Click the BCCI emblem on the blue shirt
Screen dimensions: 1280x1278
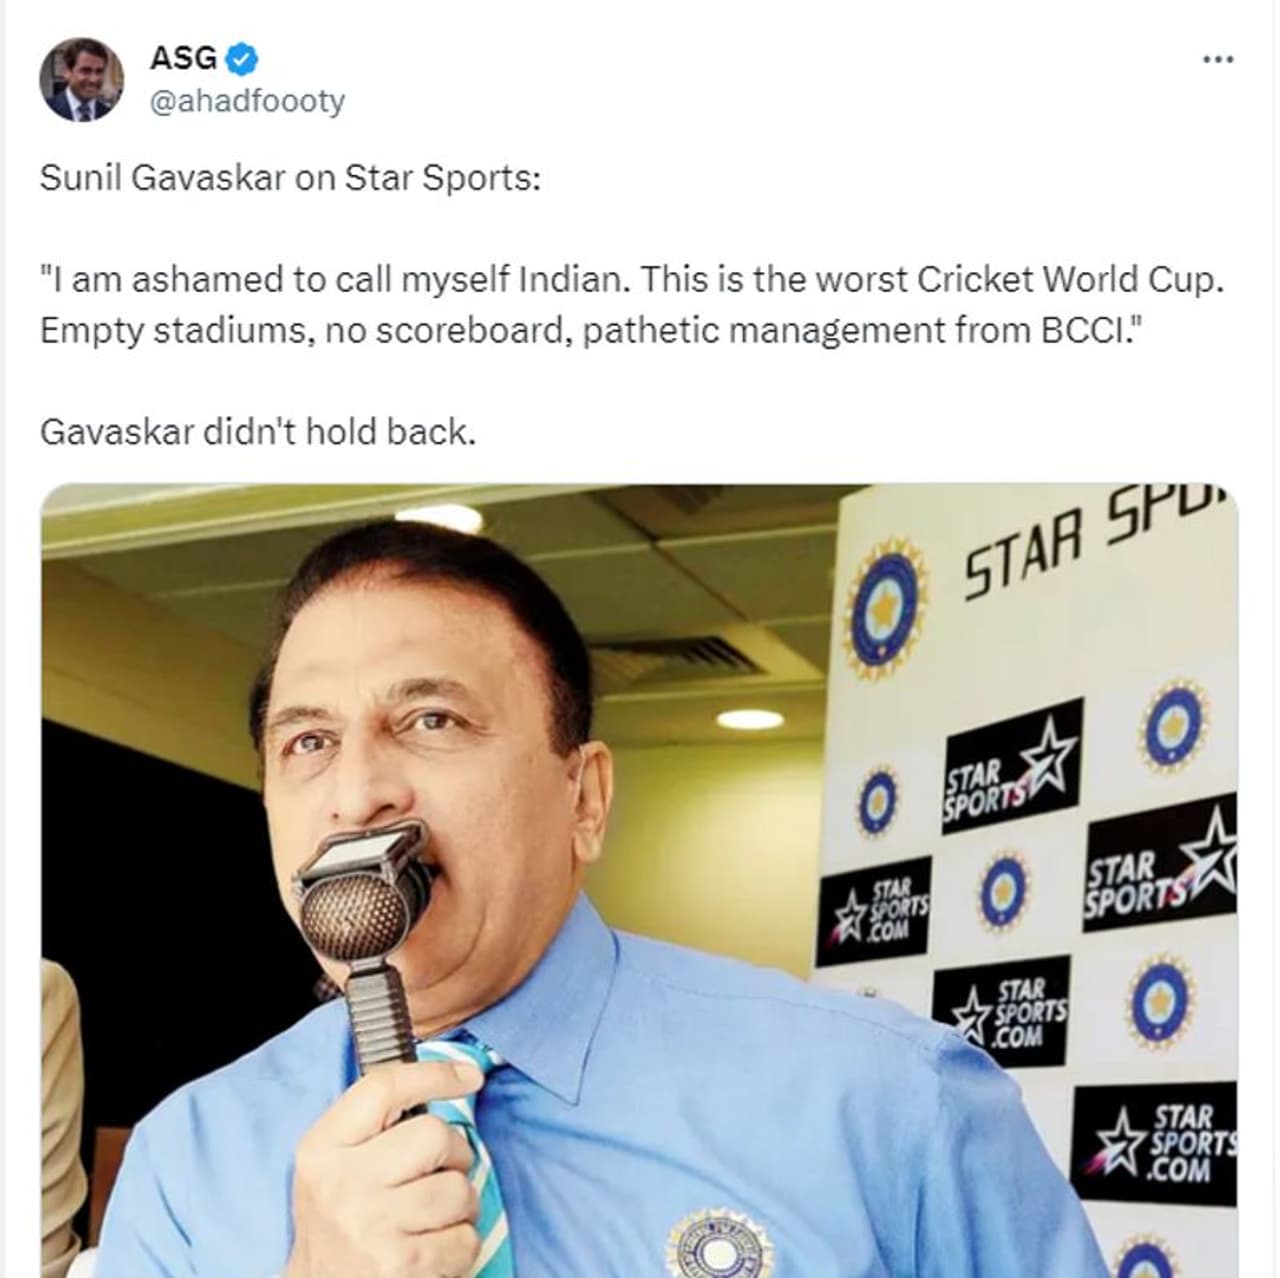click(718, 1245)
